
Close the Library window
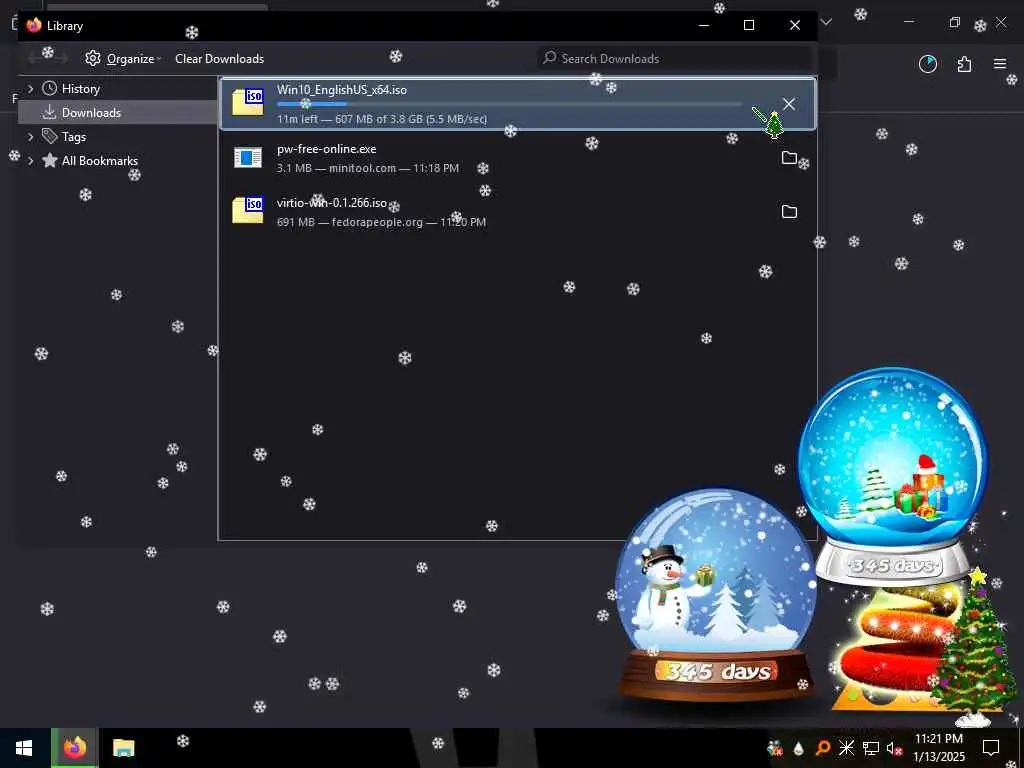point(795,25)
